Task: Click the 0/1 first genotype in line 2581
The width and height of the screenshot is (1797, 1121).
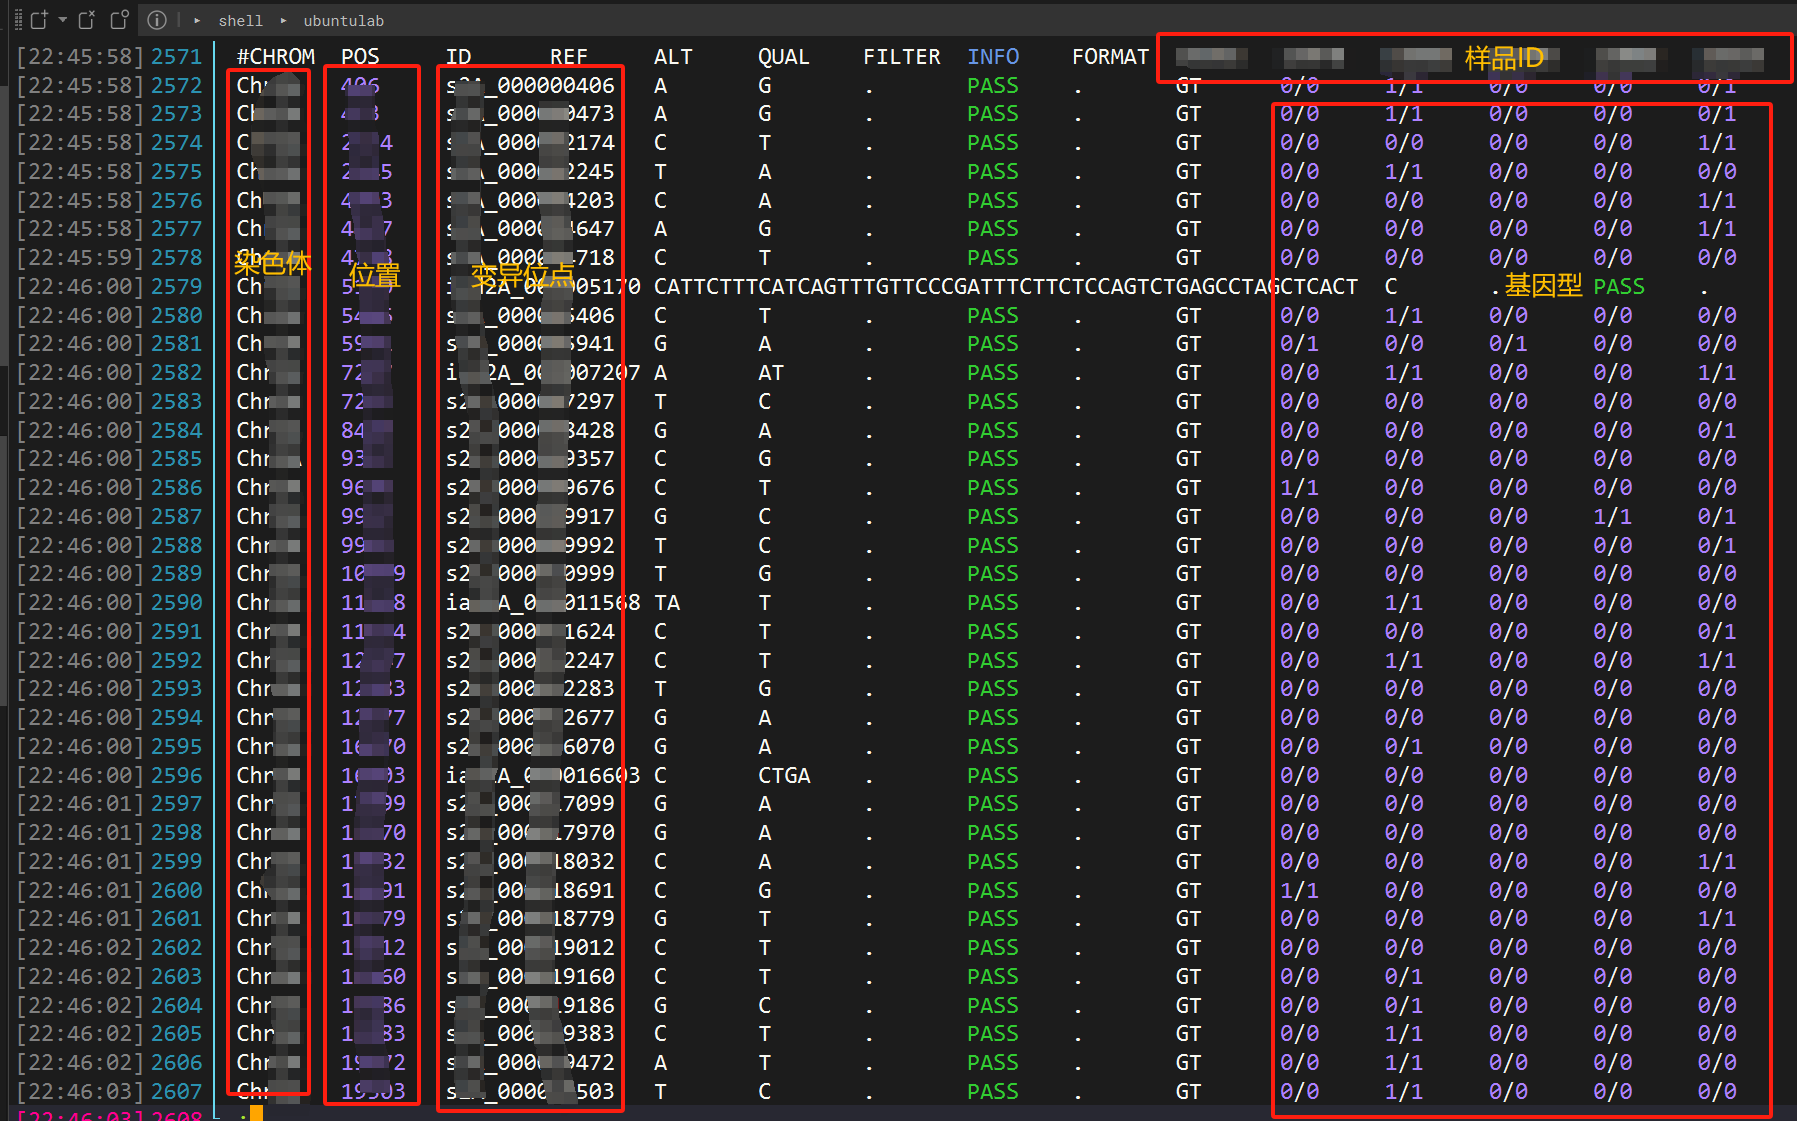Action: [1299, 344]
